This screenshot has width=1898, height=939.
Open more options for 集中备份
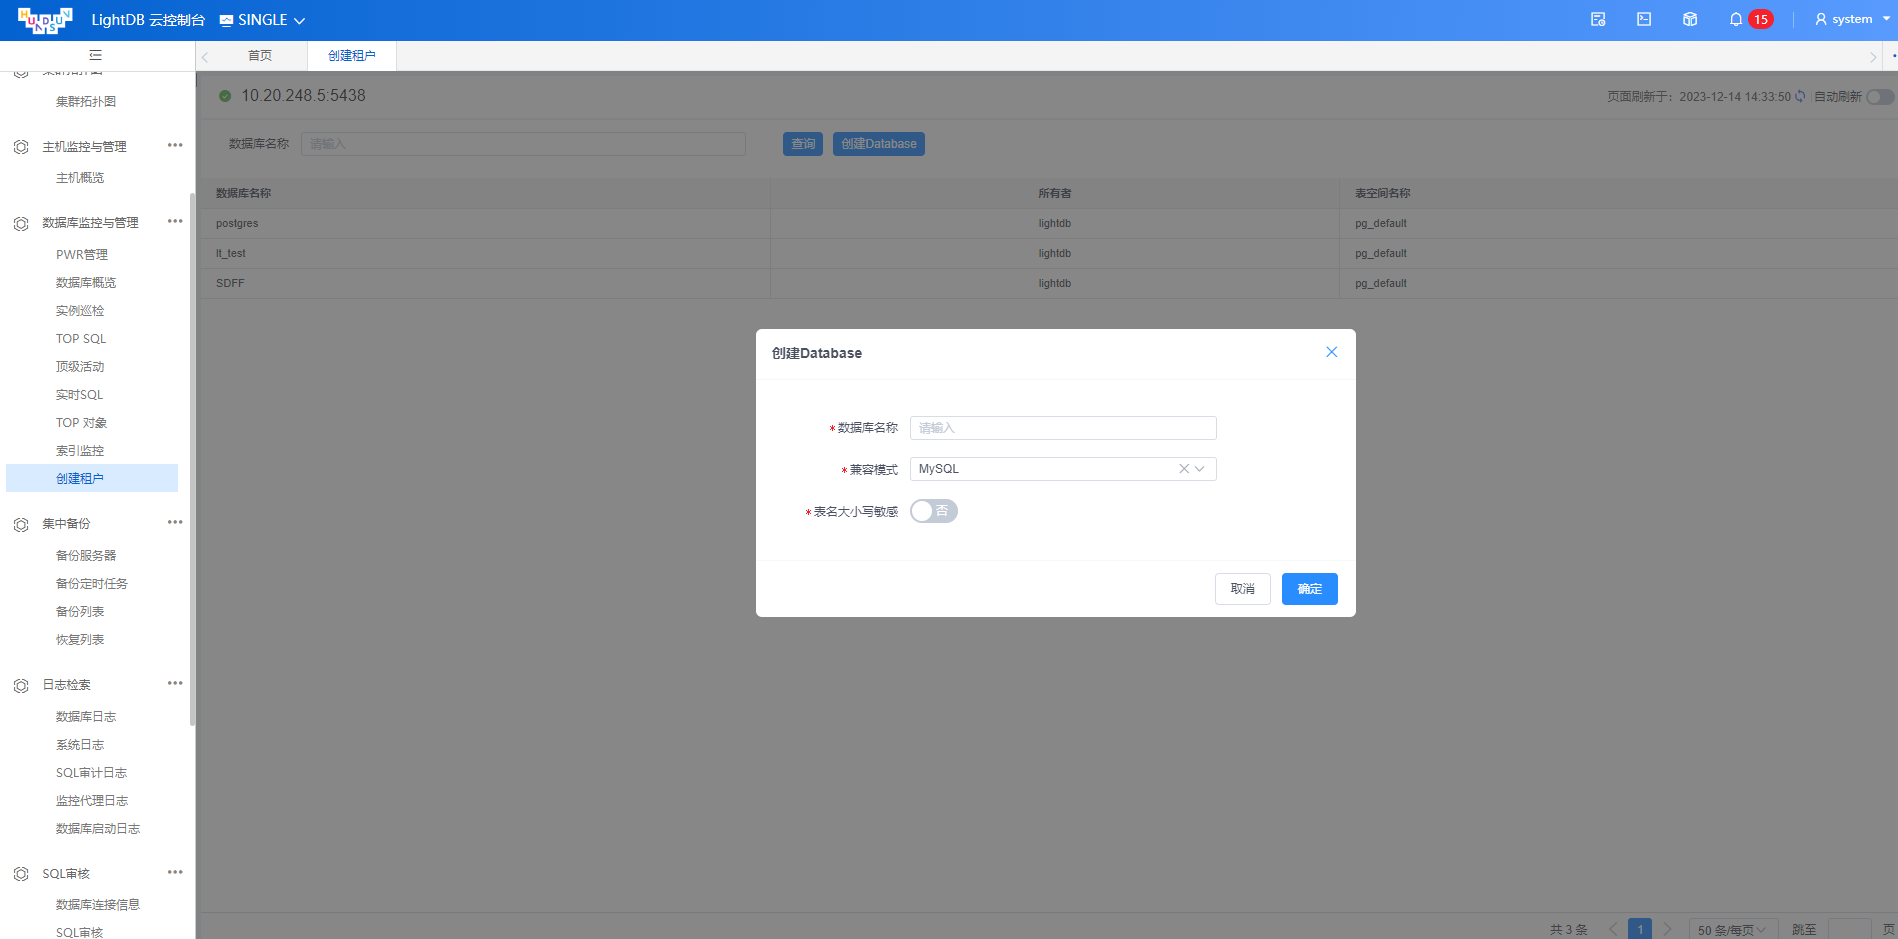(x=175, y=522)
